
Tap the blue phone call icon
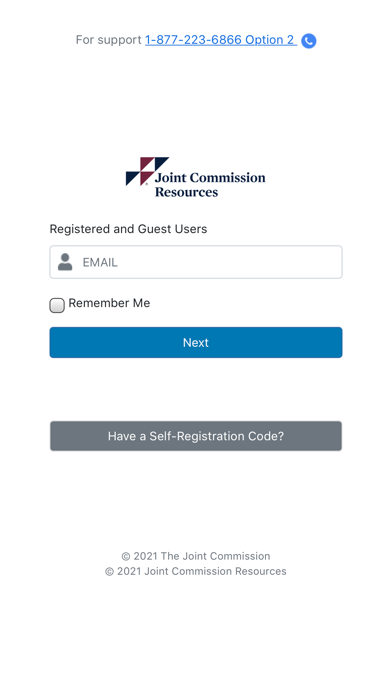309,41
